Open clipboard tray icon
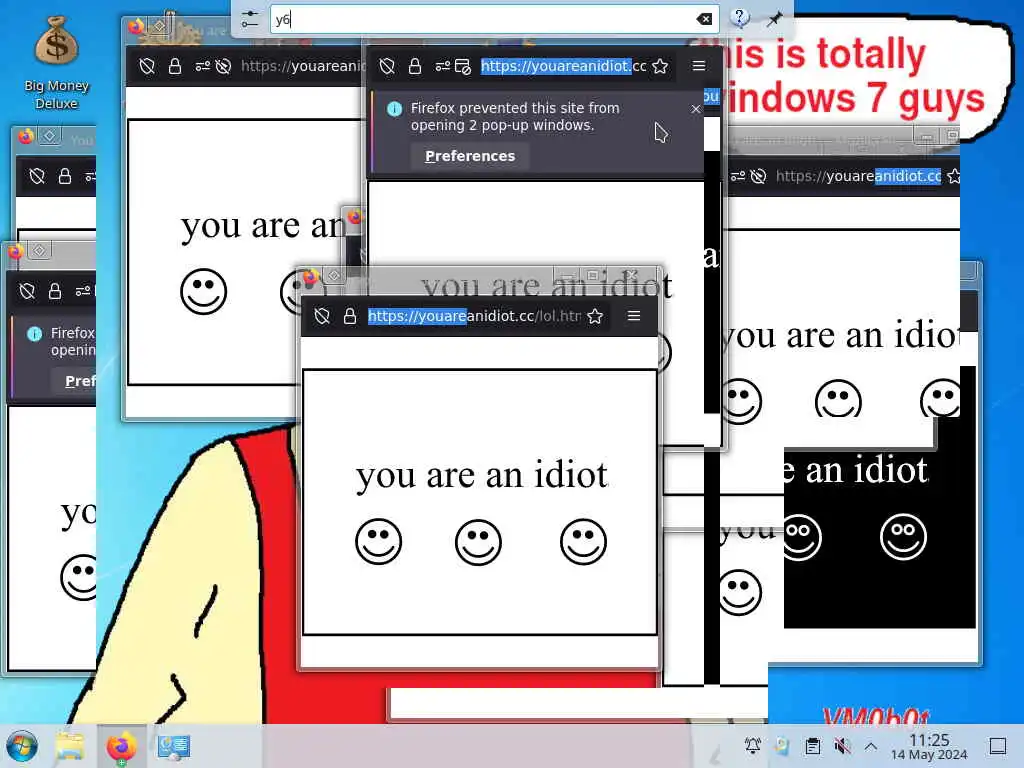This screenshot has width=1024, height=768. (x=812, y=746)
